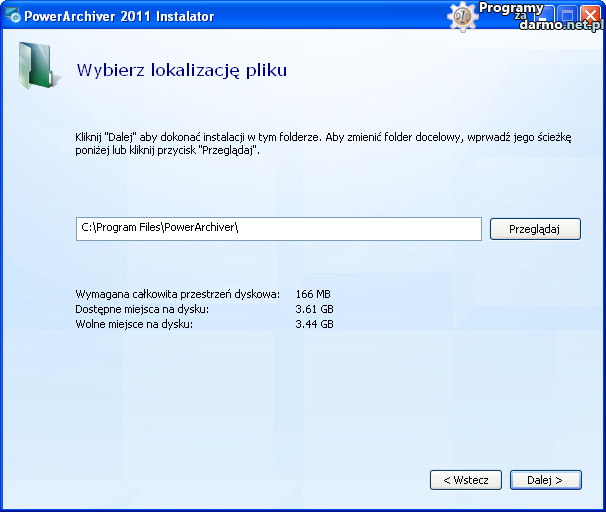Click the gear logo of Programy za darmo

pyautogui.click(x=463, y=16)
